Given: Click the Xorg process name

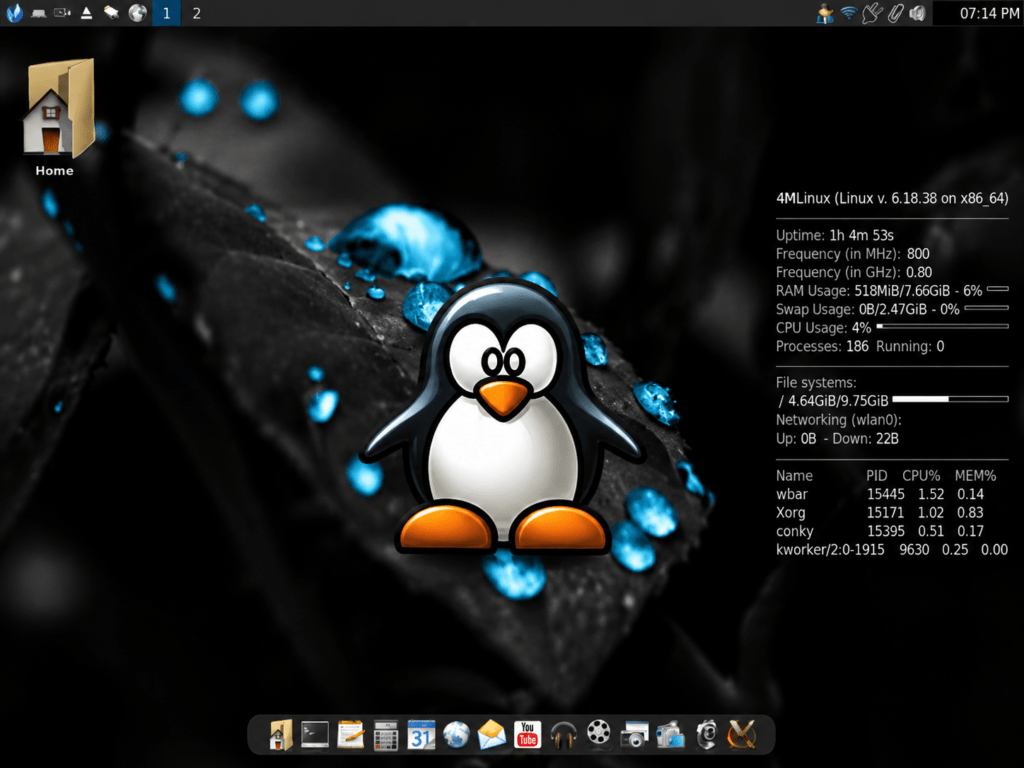Looking at the screenshot, I should (x=790, y=513).
